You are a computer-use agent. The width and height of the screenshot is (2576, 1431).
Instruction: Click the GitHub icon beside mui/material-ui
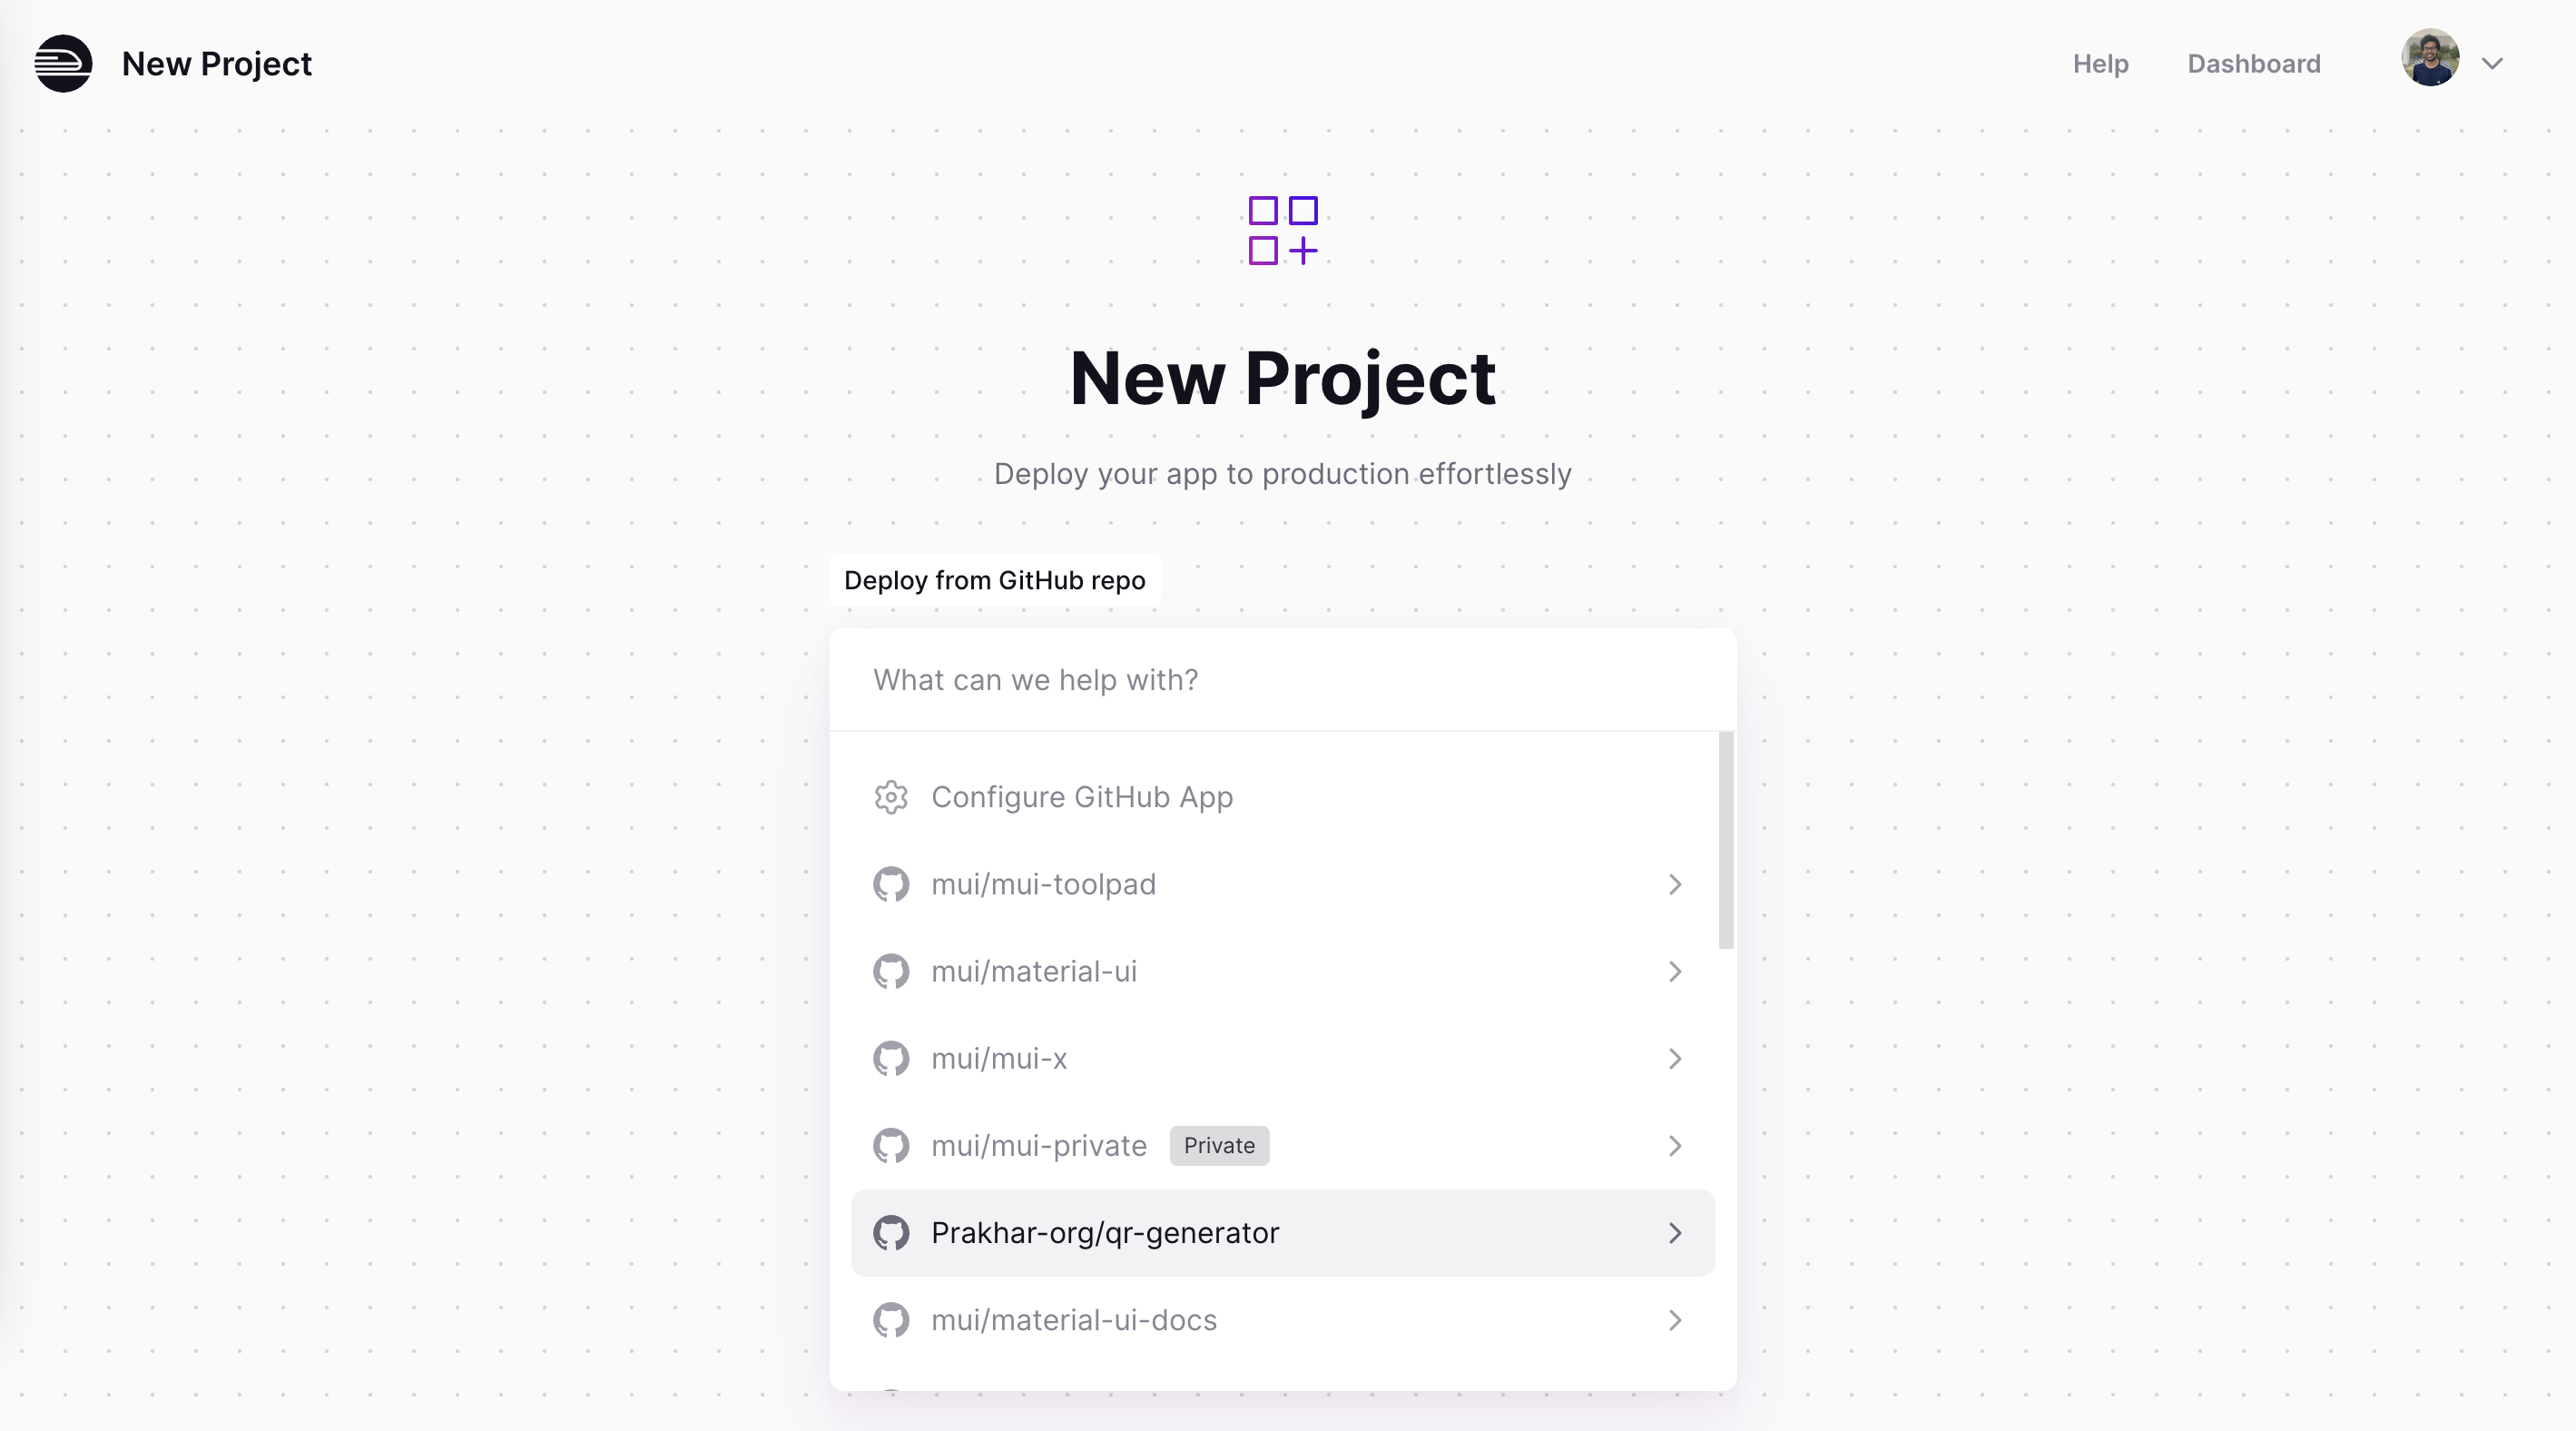(x=891, y=971)
